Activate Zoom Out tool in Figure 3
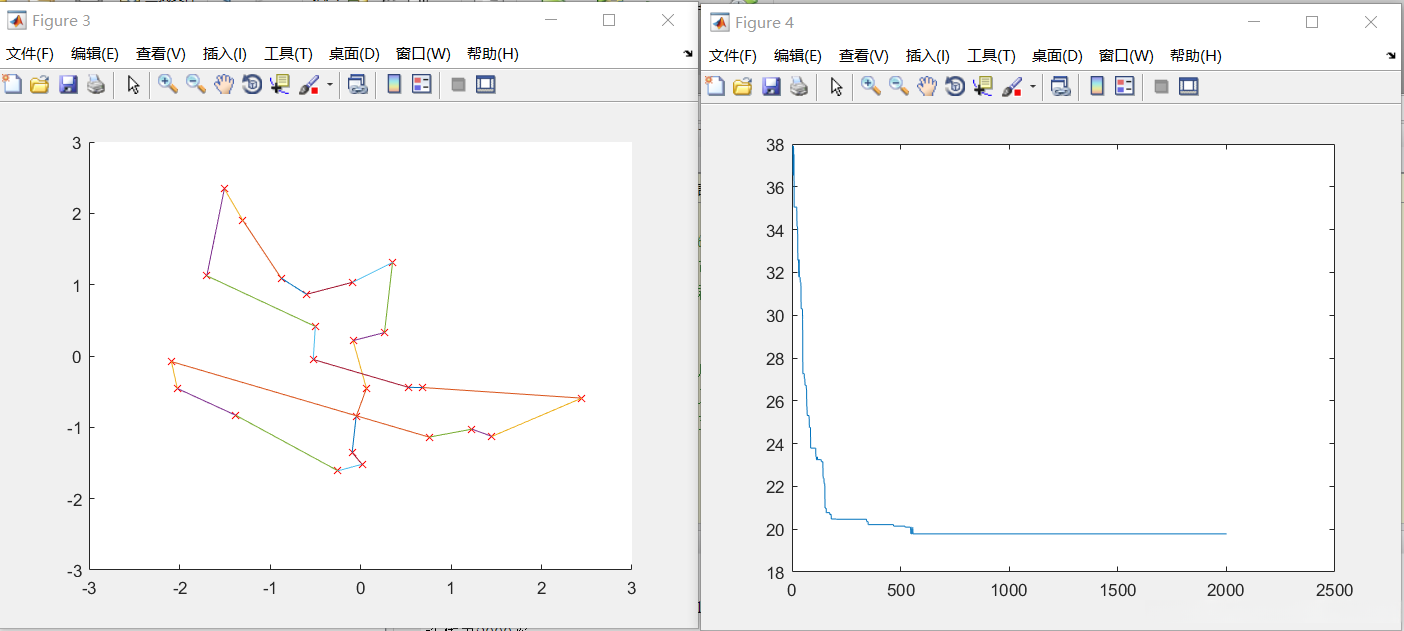 click(x=196, y=85)
